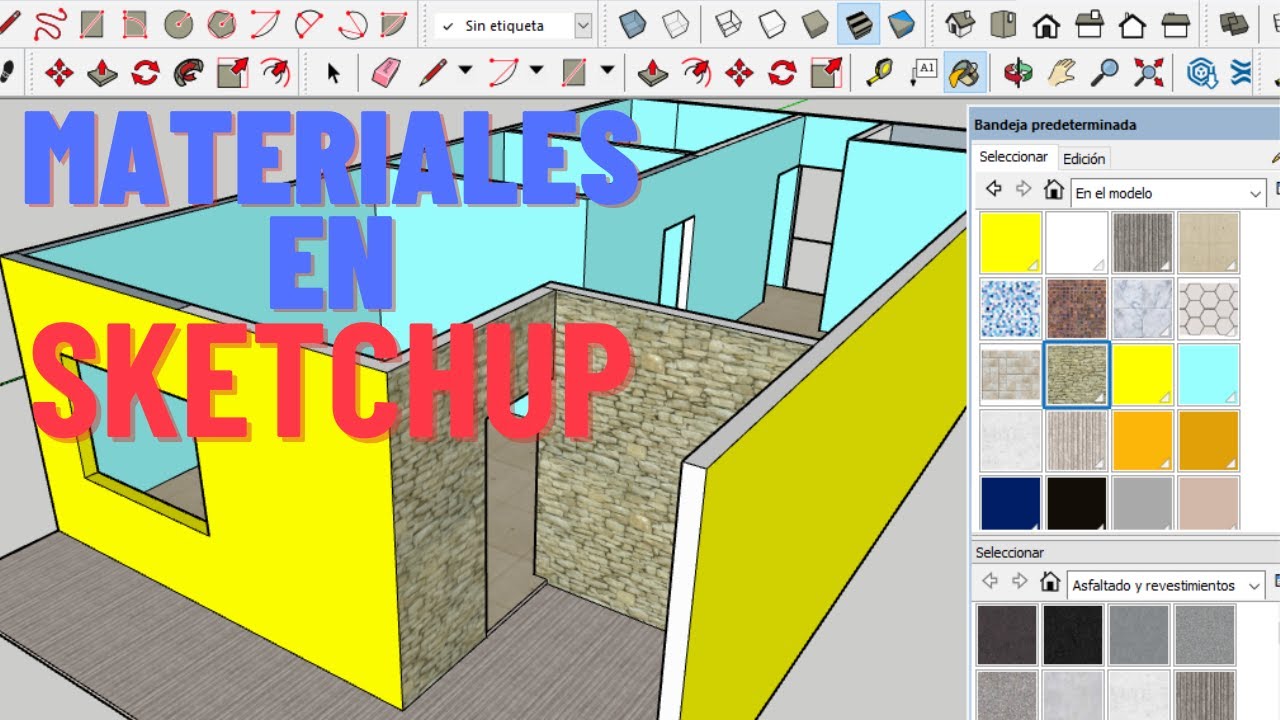Select the hexagon tile material
1280x720 pixels.
(x=1208, y=308)
